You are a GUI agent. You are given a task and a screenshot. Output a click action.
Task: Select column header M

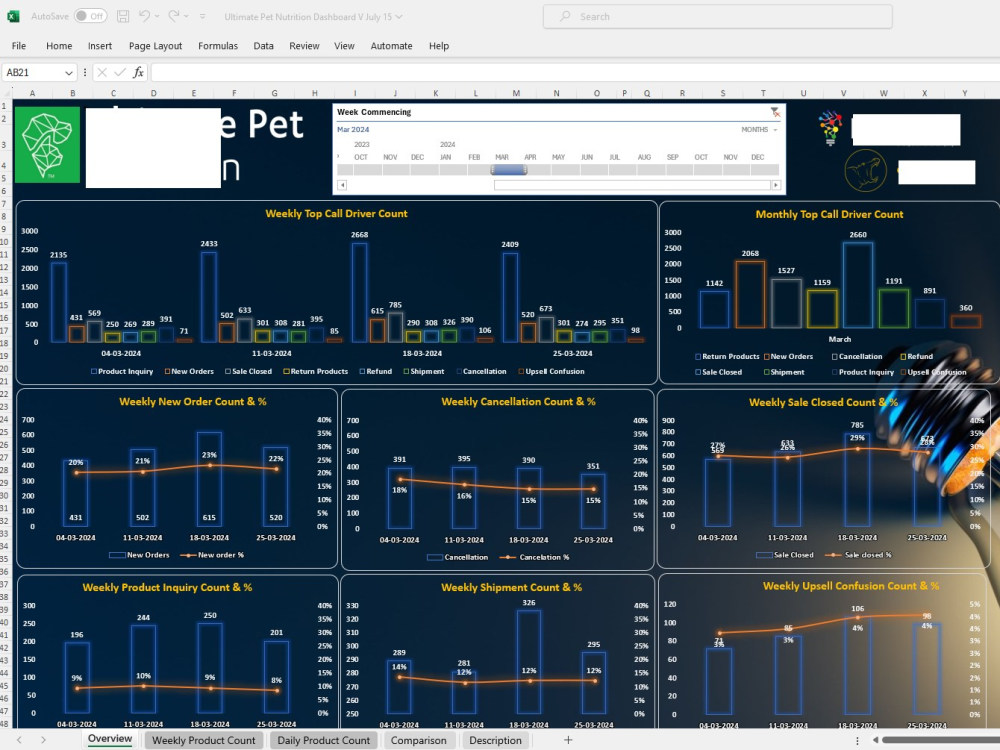point(516,93)
